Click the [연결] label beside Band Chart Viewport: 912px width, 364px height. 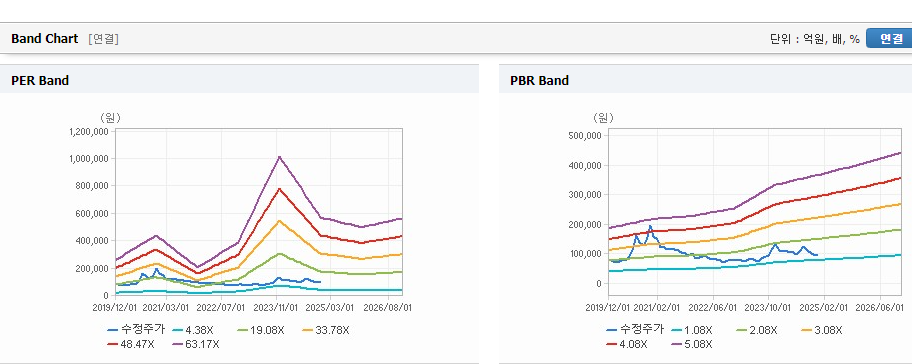tap(104, 39)
